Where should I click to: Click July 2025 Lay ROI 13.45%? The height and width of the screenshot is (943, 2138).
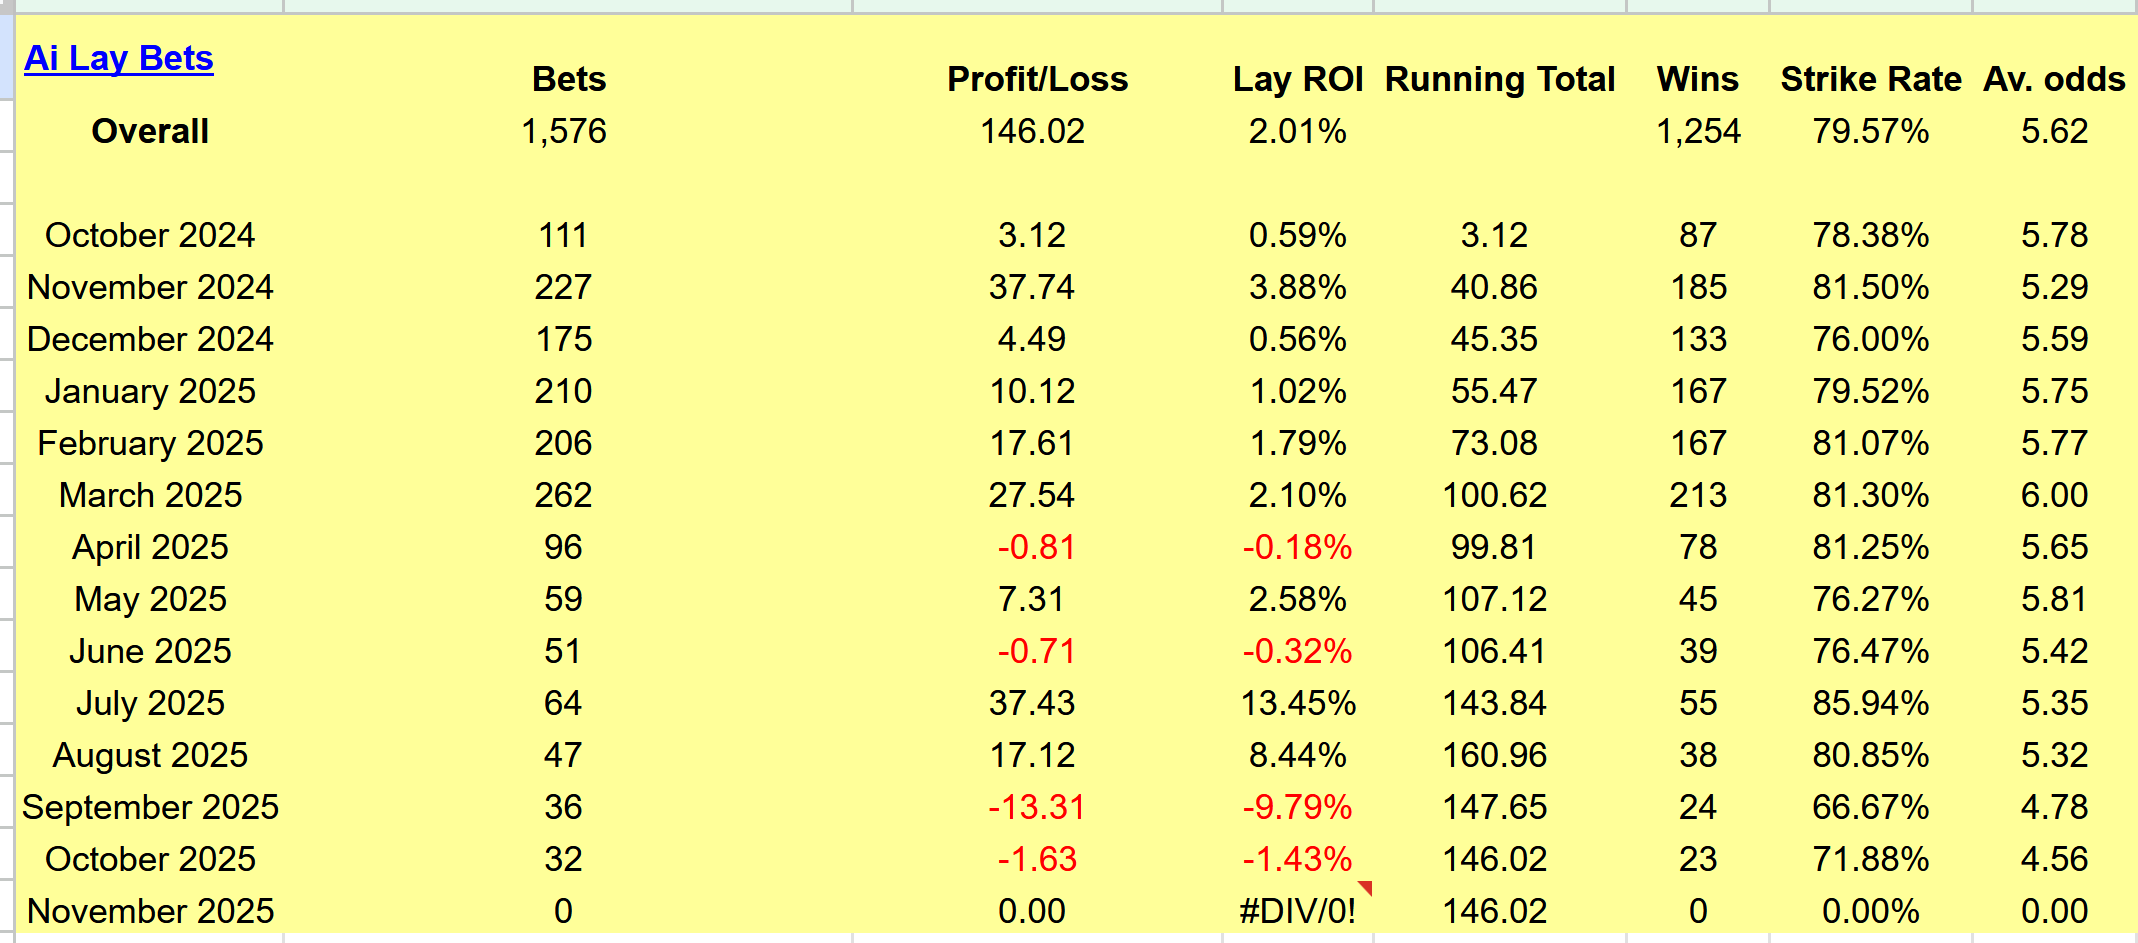(1297, 703)
